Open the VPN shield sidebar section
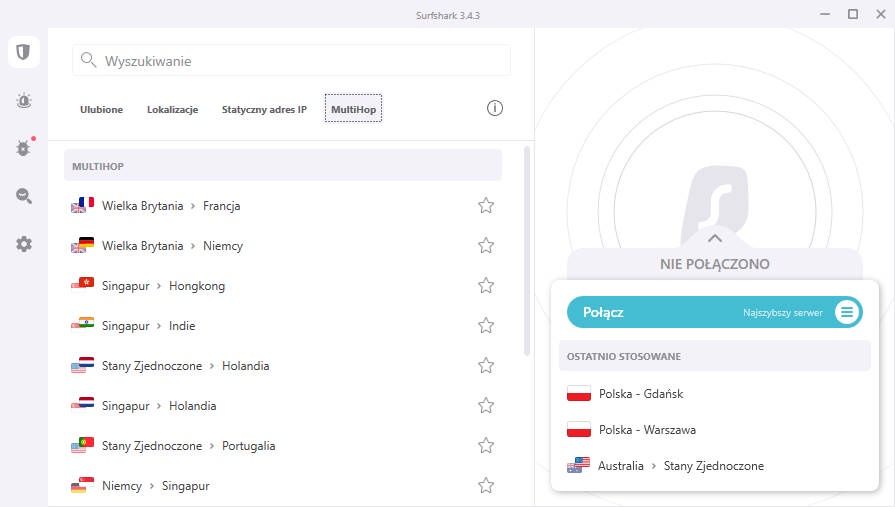The image size is (895, 507). click(23, 52)
